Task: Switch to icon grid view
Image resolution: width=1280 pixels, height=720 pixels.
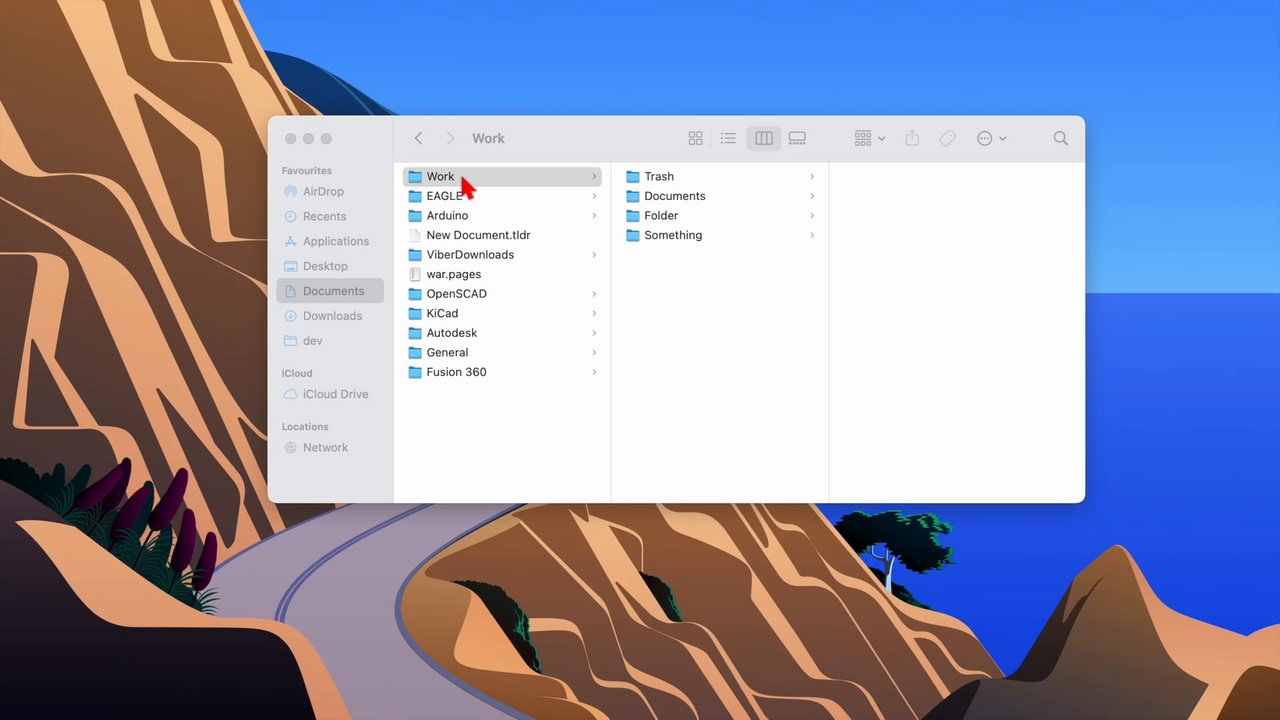Action: 696,138
